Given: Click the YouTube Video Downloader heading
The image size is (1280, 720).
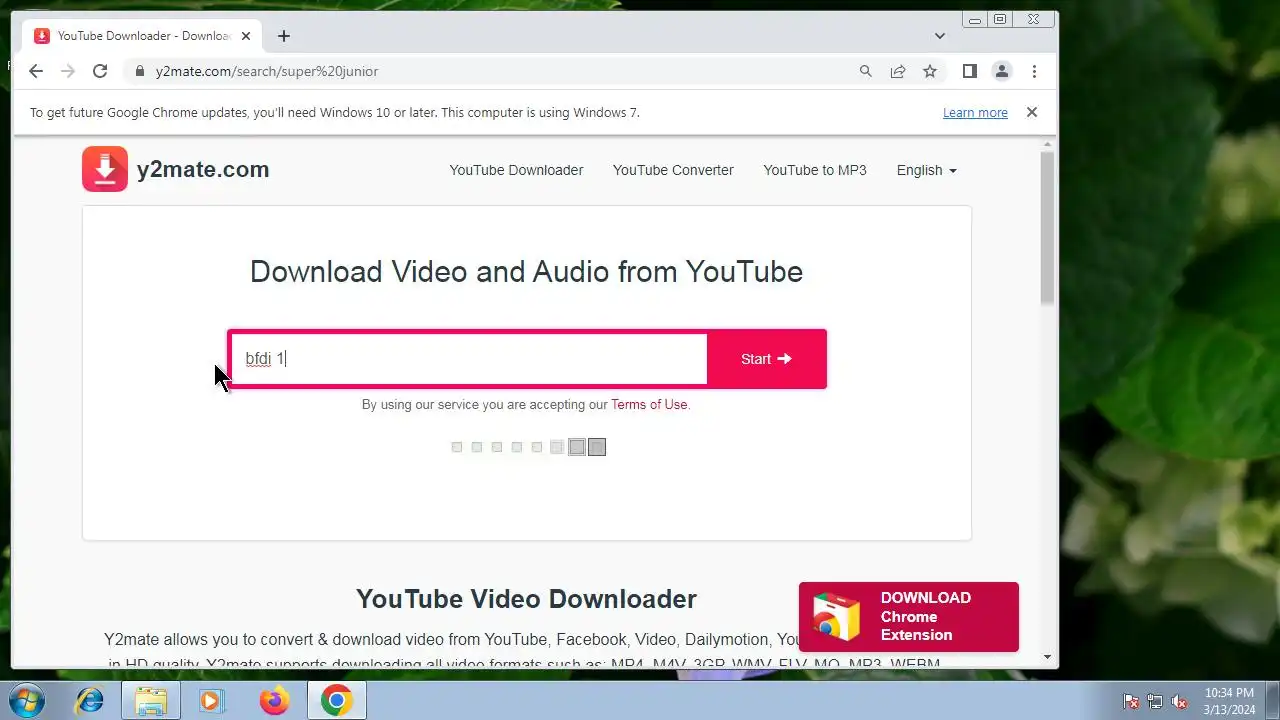Looking at the screenshot, I should point(526,599).
